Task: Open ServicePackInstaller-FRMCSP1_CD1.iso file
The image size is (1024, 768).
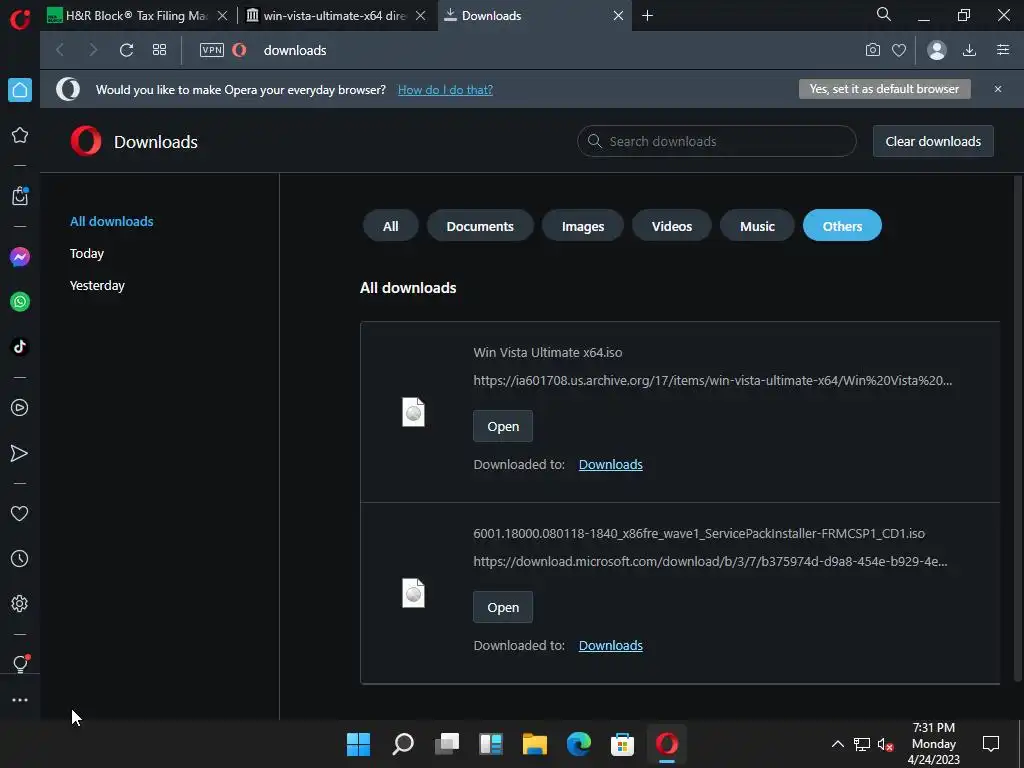Action: point(503,607)
